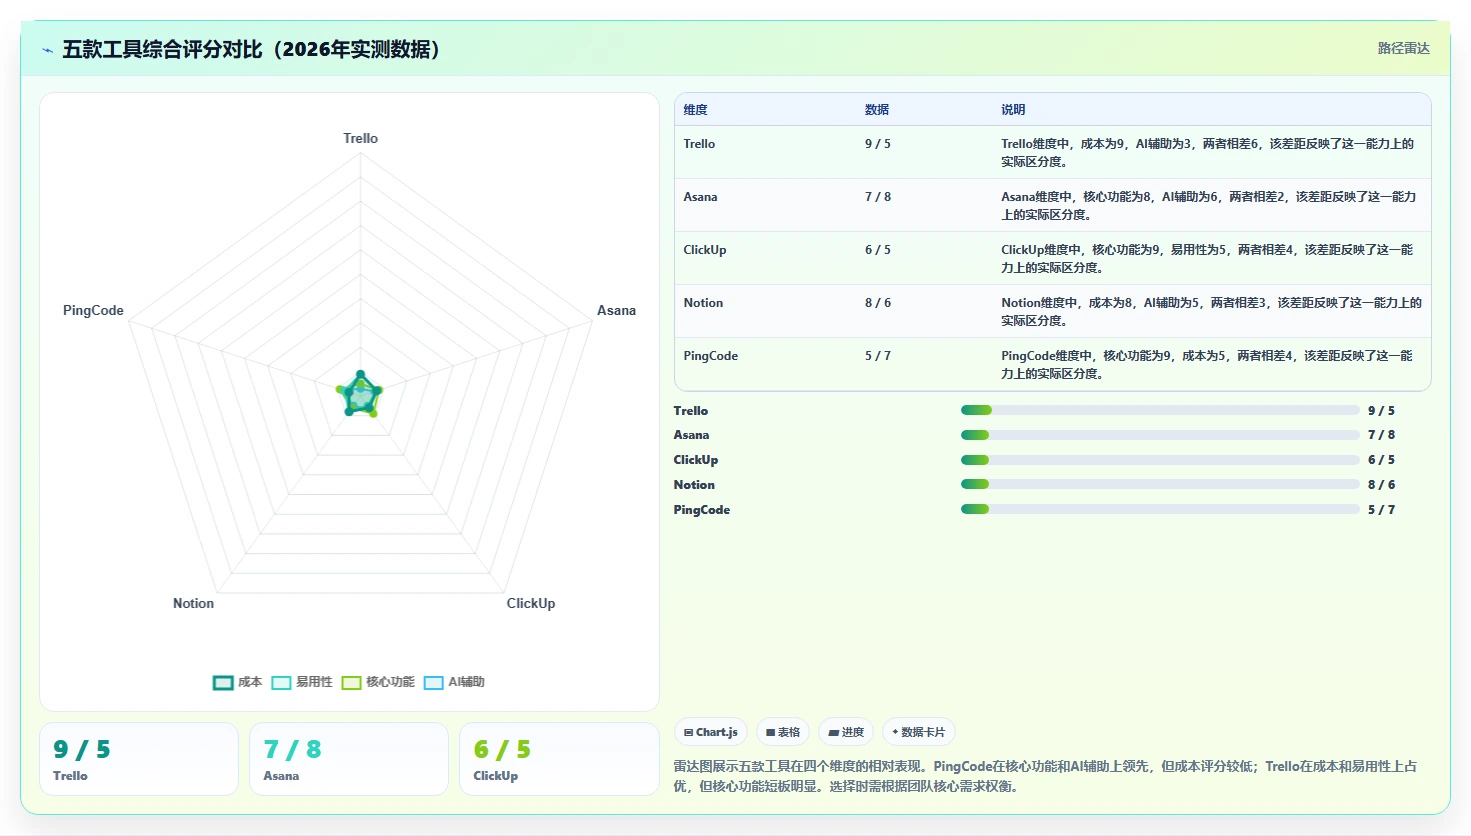Click the ClickUp progress bar
The height and width of the screenshot is (836, 1471).
(1160, 460)
